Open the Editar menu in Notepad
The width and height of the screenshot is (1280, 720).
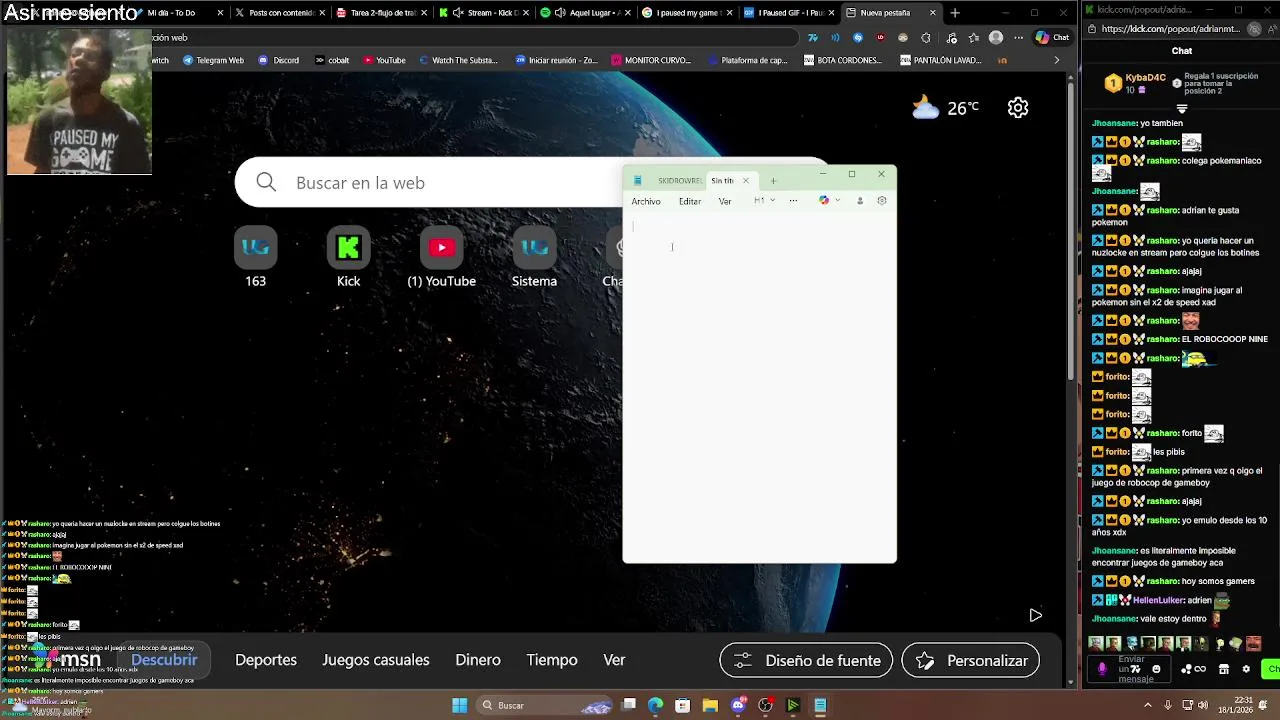(690, 201)
